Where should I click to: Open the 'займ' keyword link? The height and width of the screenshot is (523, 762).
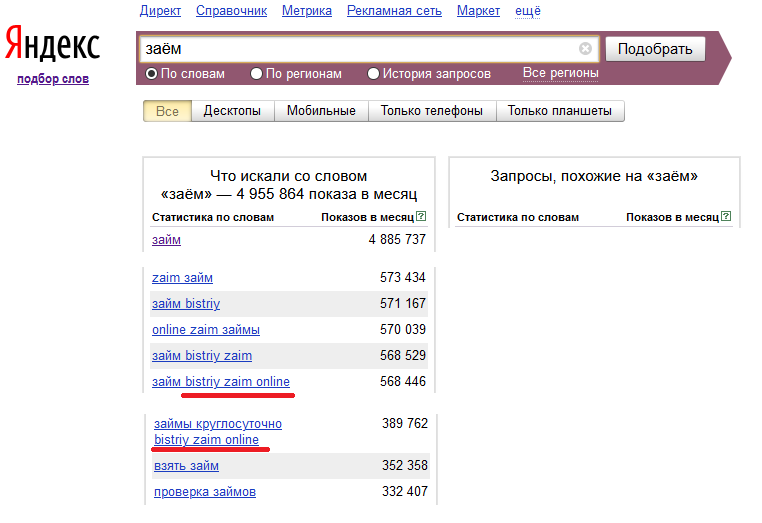pyautogui.click(x=166, y=240)
